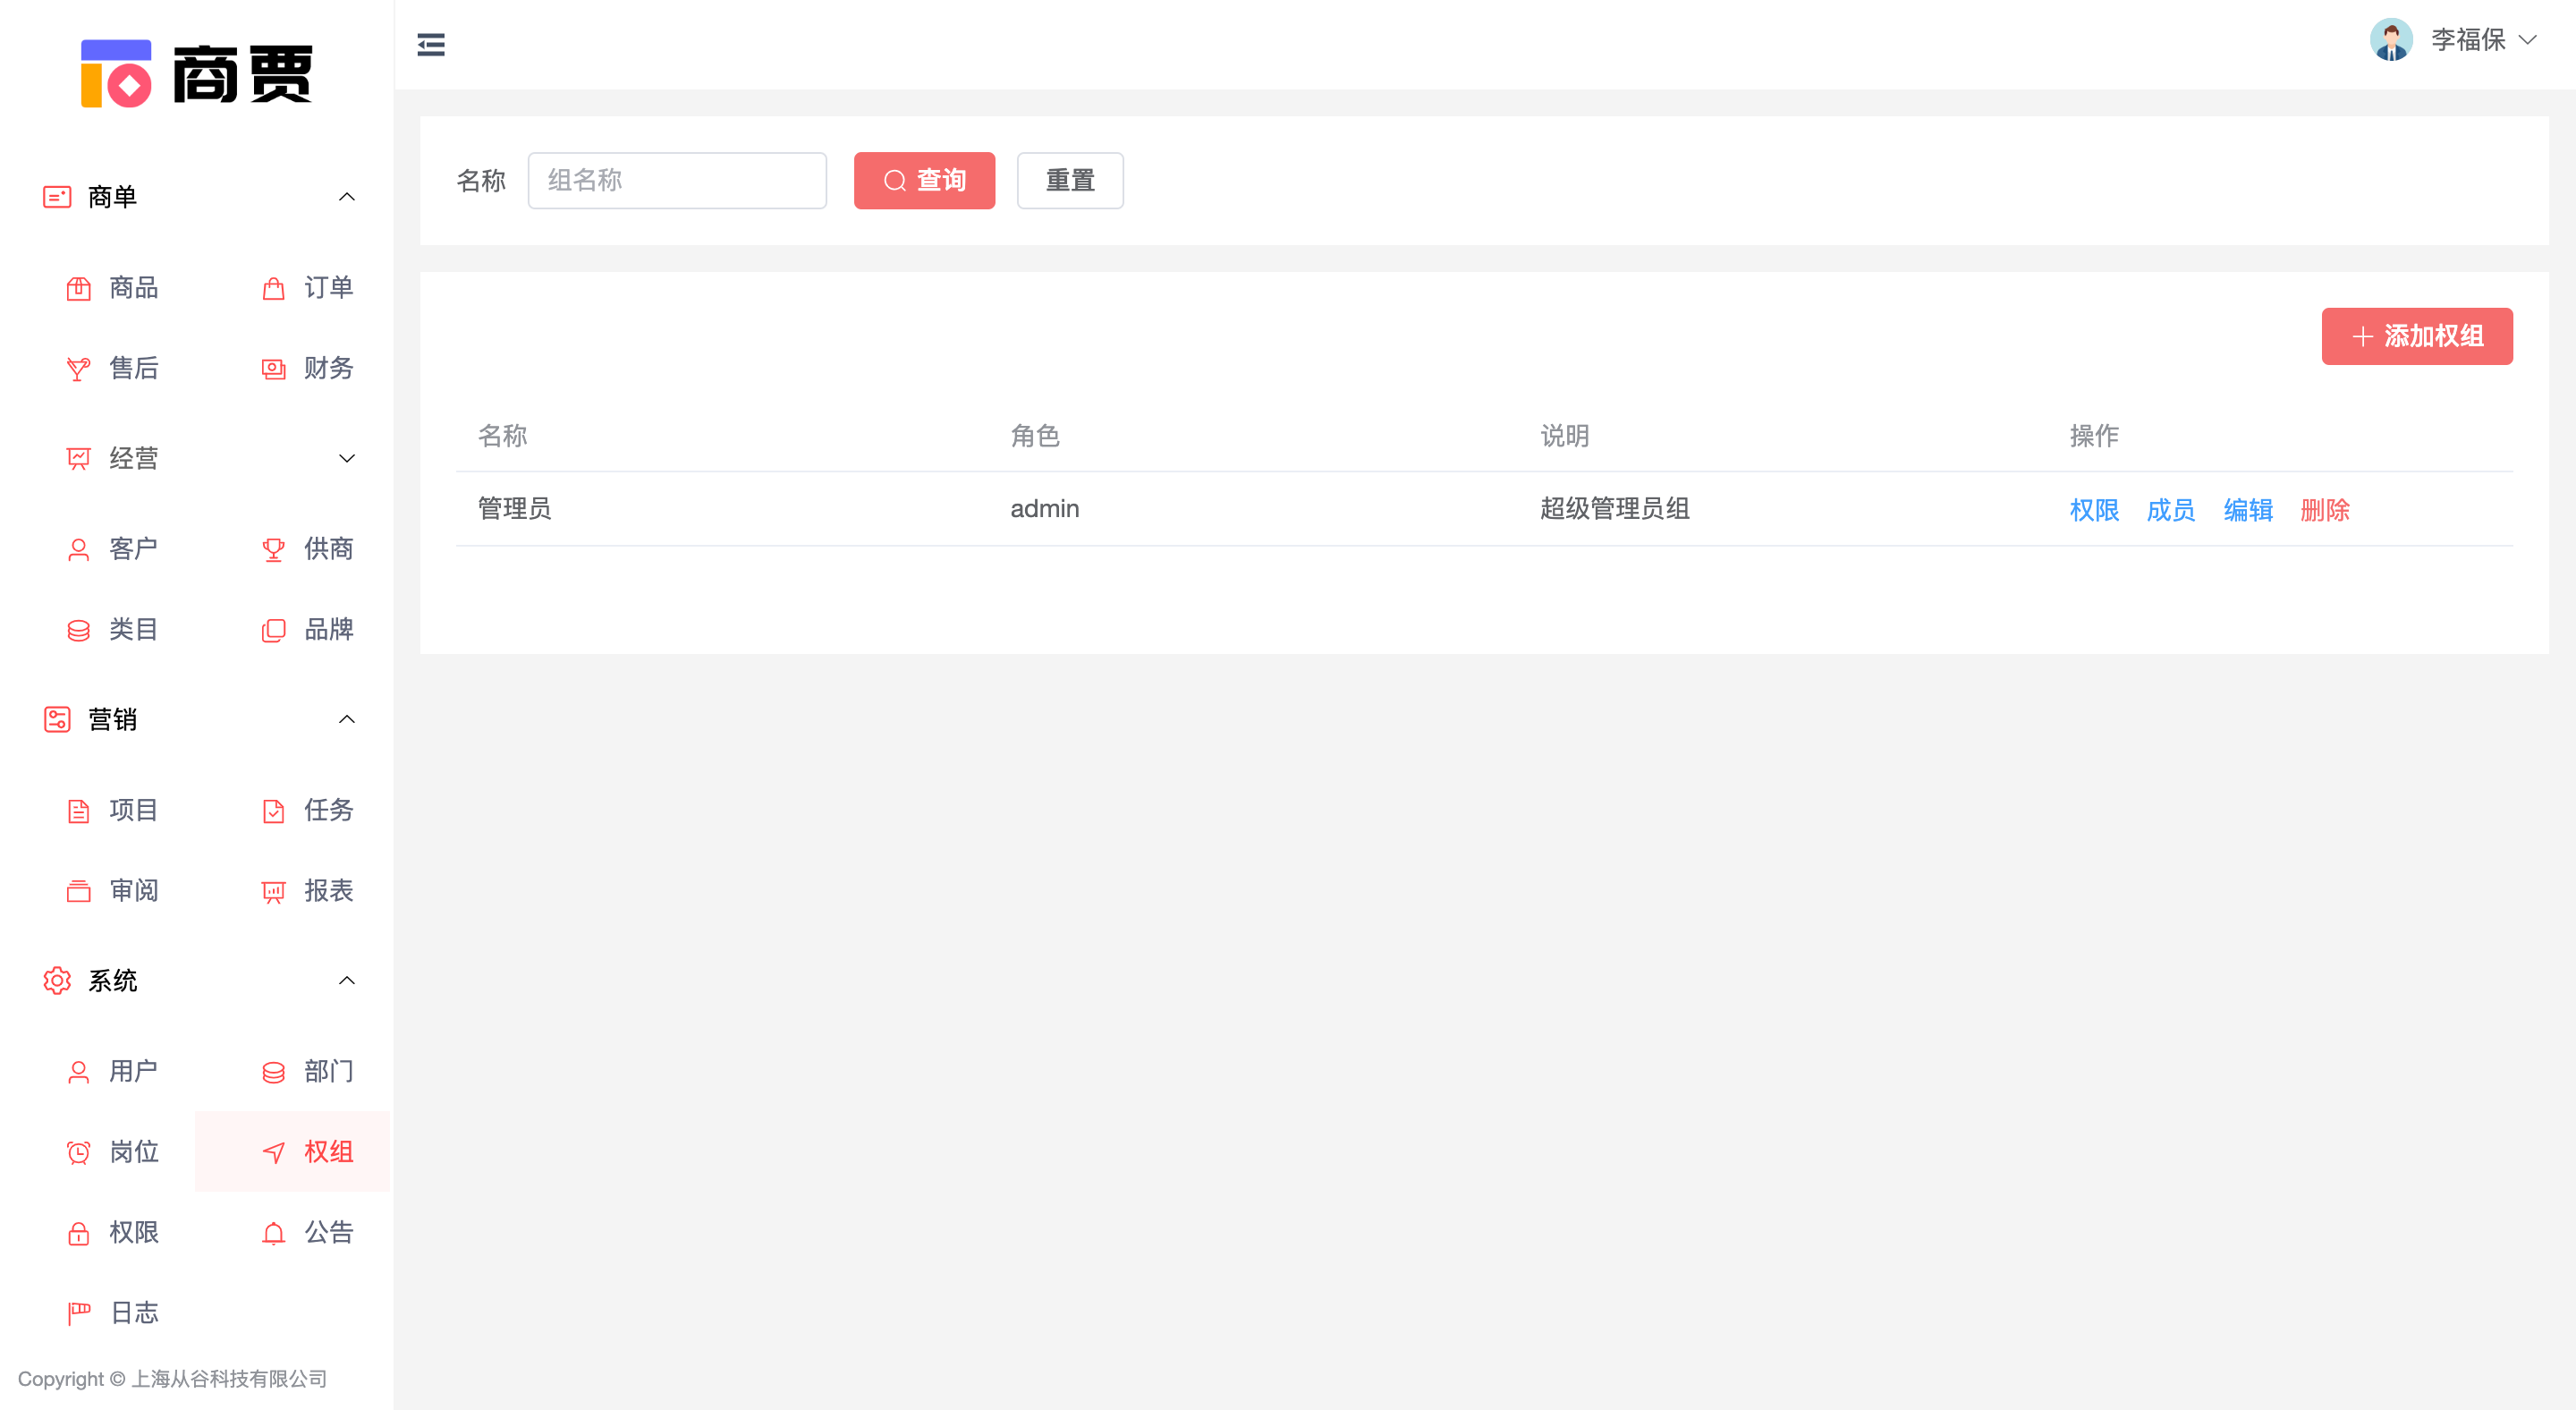Select the 公告 bell icon

(273, 1233)
